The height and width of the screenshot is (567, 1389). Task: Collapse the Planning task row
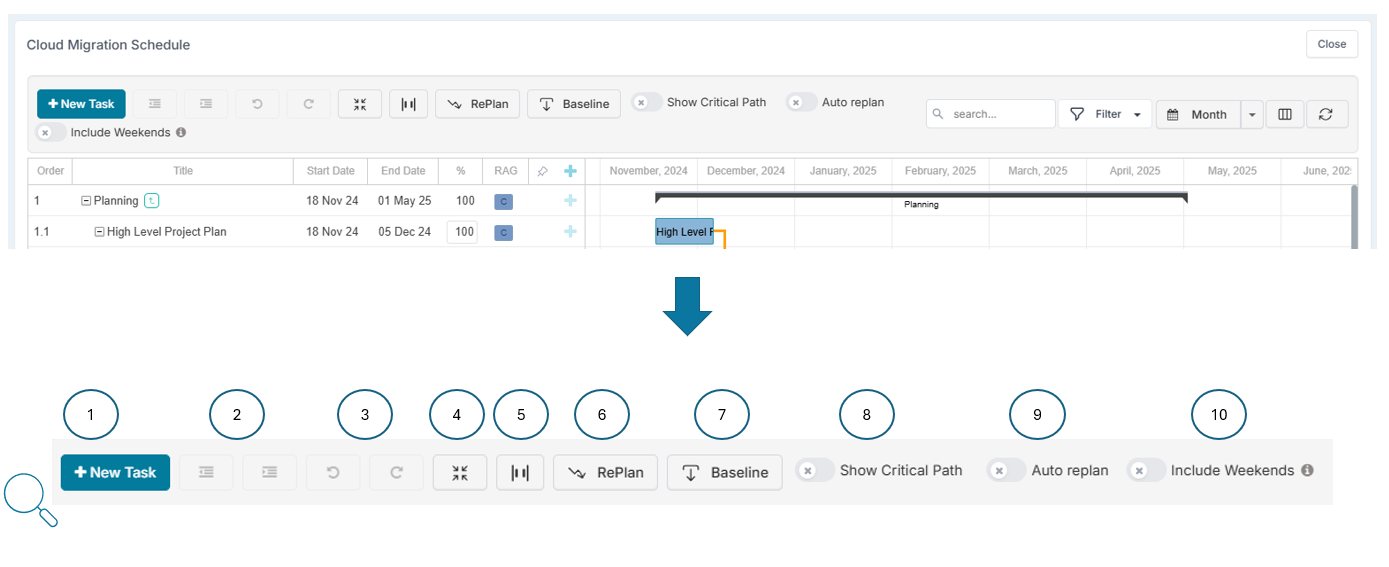click(86, 201)
